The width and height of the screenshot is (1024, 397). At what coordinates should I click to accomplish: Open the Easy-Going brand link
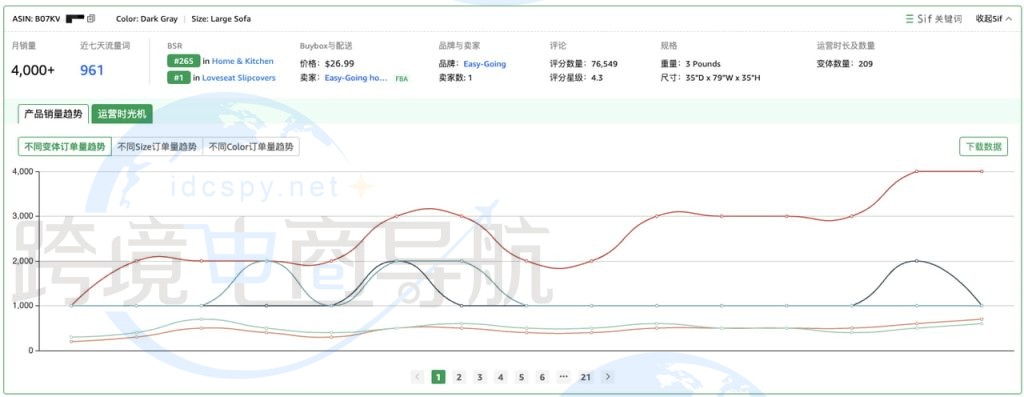point(485,64)
